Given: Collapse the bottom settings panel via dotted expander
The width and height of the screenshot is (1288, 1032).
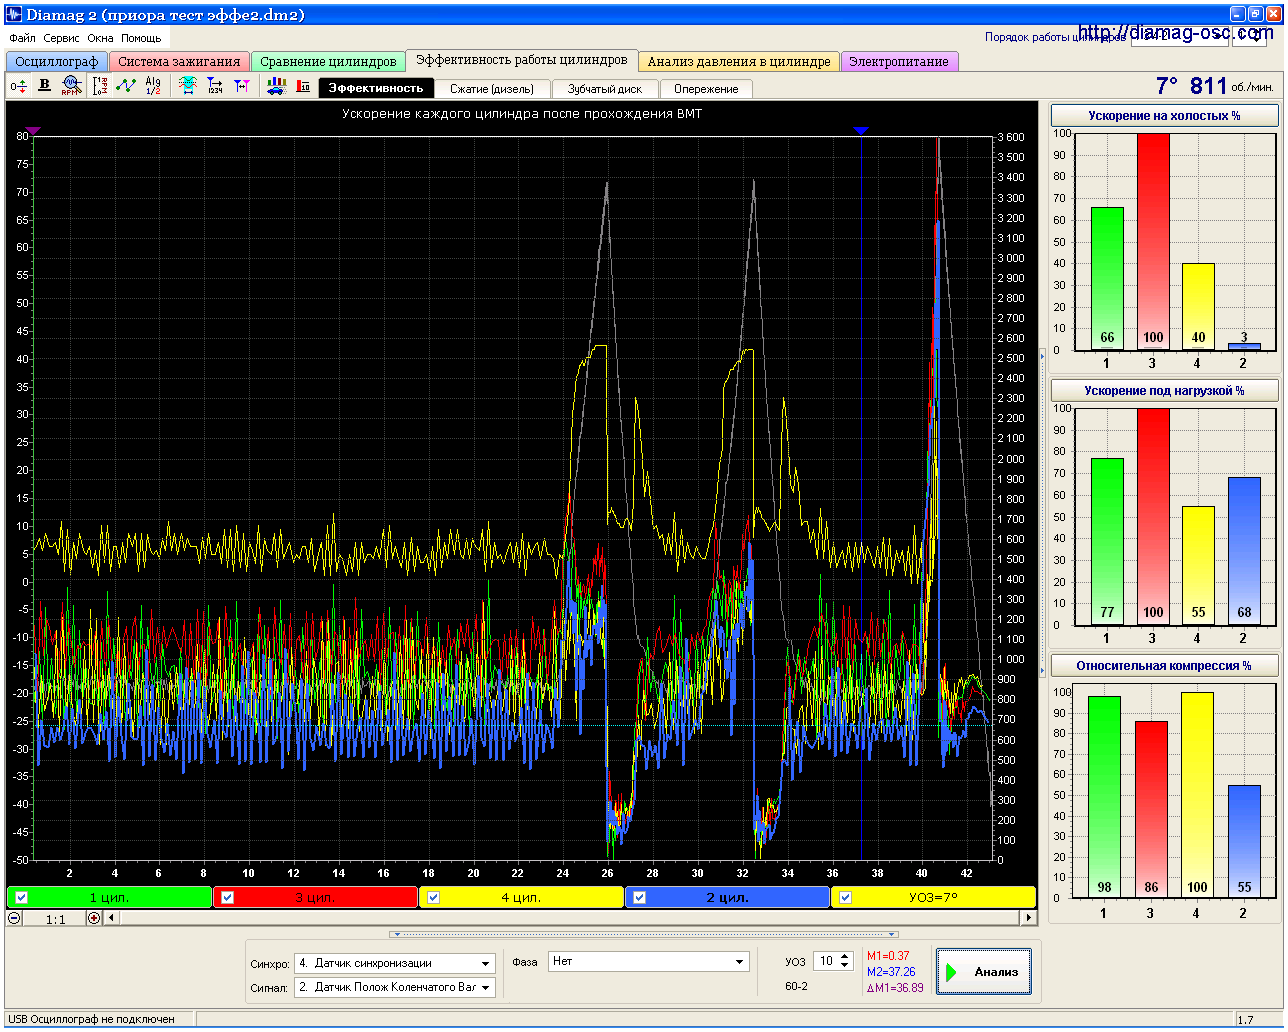Looking at the screenshot, I should (643, 934).
